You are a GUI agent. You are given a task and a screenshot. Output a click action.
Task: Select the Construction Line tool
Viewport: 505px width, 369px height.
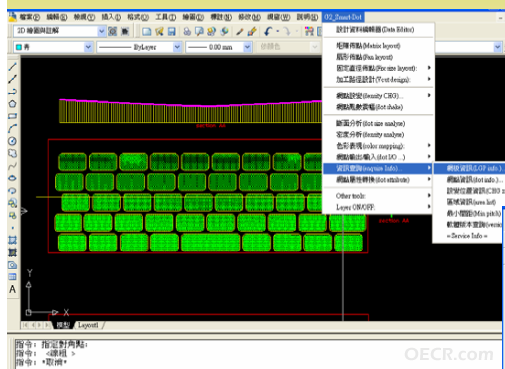[12, 79]
